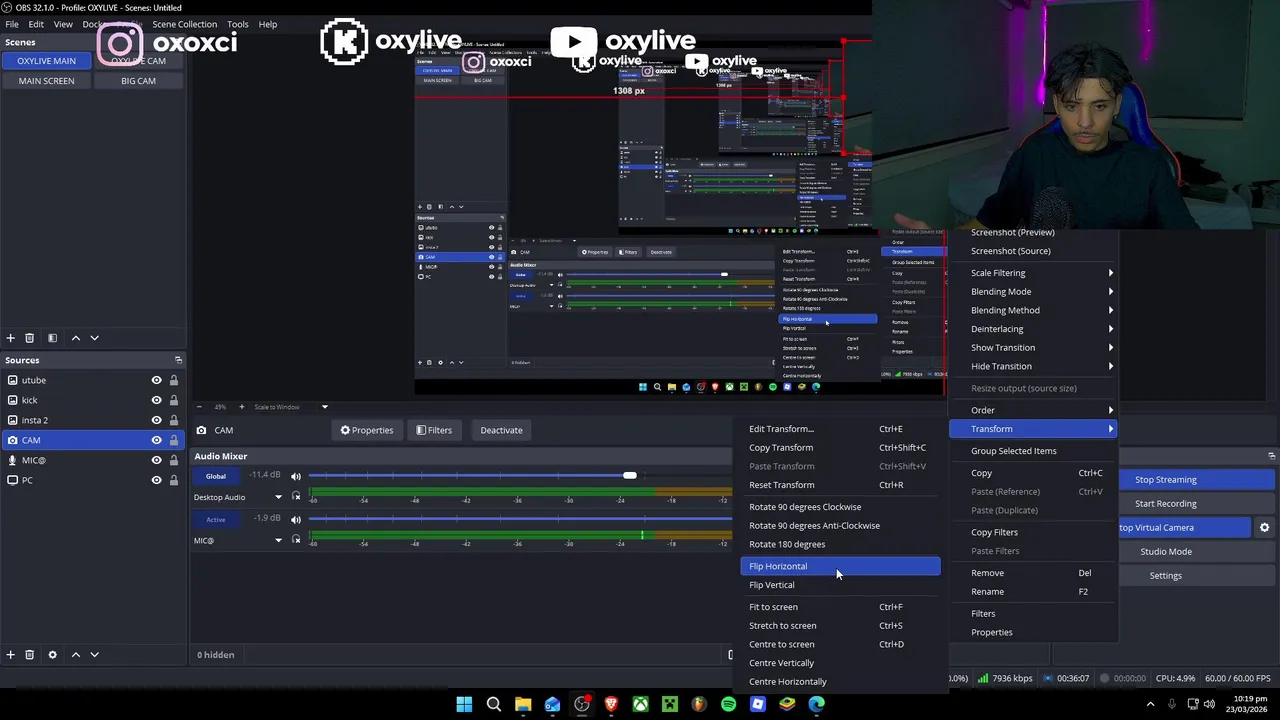Viewport: 1280px width, 720px height.
Task: Open Microsoft Edge from the taskbar
Action: 816,704
